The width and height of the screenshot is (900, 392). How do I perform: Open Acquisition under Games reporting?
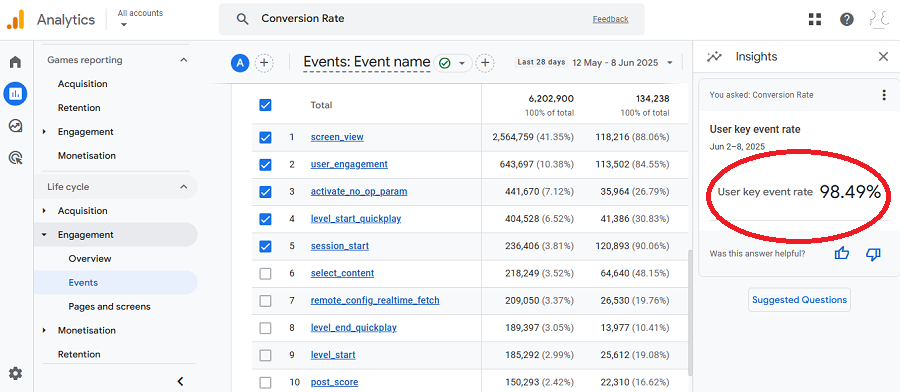(x=83, y=84)
